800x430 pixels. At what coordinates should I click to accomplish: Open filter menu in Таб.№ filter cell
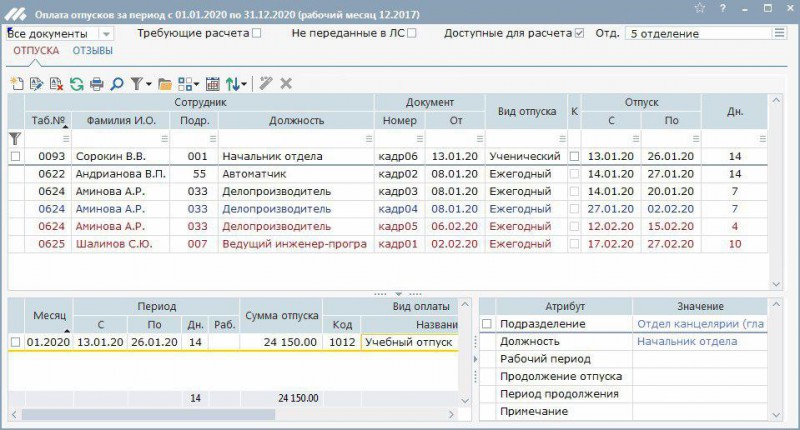click(65, 139)
